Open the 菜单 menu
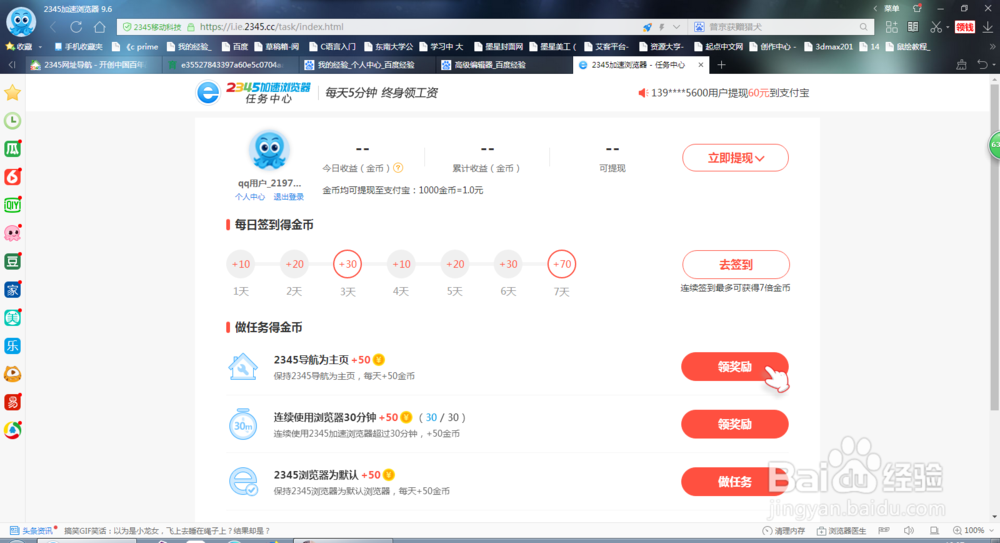Screen dimensions: 1000x543 click(x=892, y=8)
